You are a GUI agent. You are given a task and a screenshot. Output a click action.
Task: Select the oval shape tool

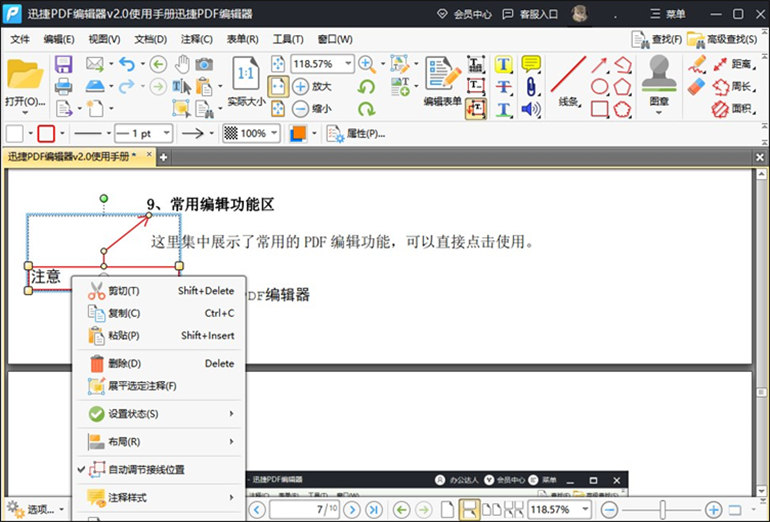[599, 87]
